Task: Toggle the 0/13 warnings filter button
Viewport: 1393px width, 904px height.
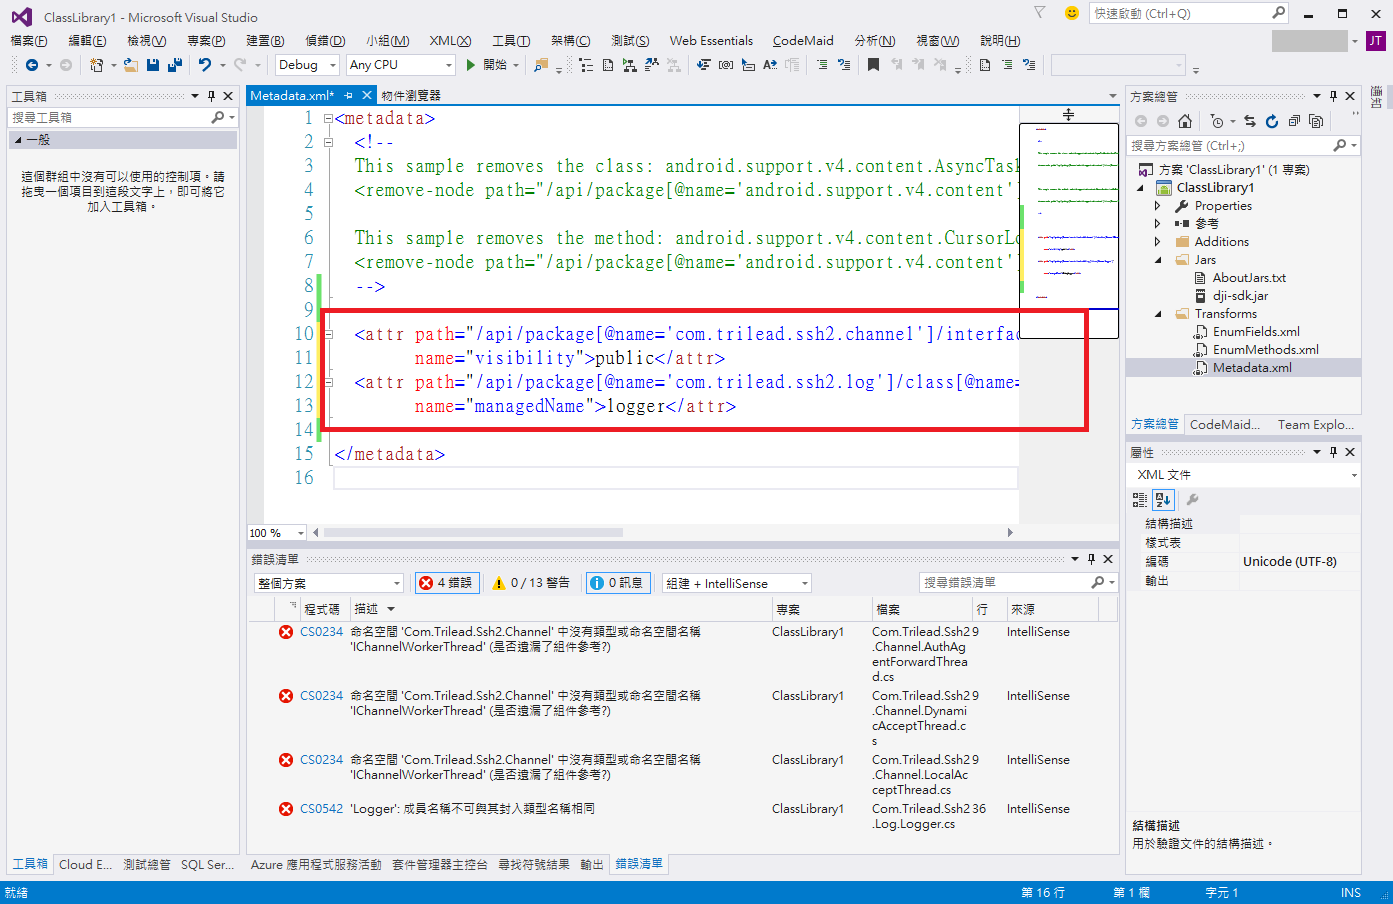Action: coord(531,583)
